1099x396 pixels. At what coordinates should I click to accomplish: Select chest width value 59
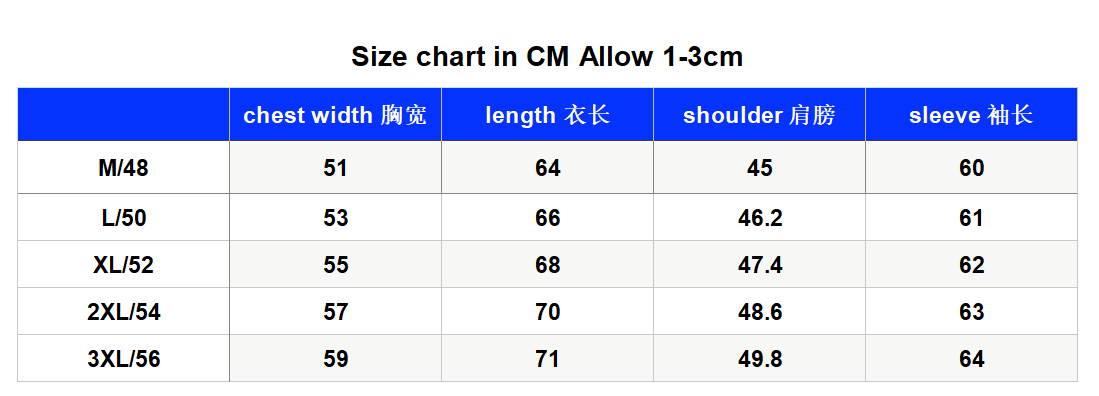336,359
